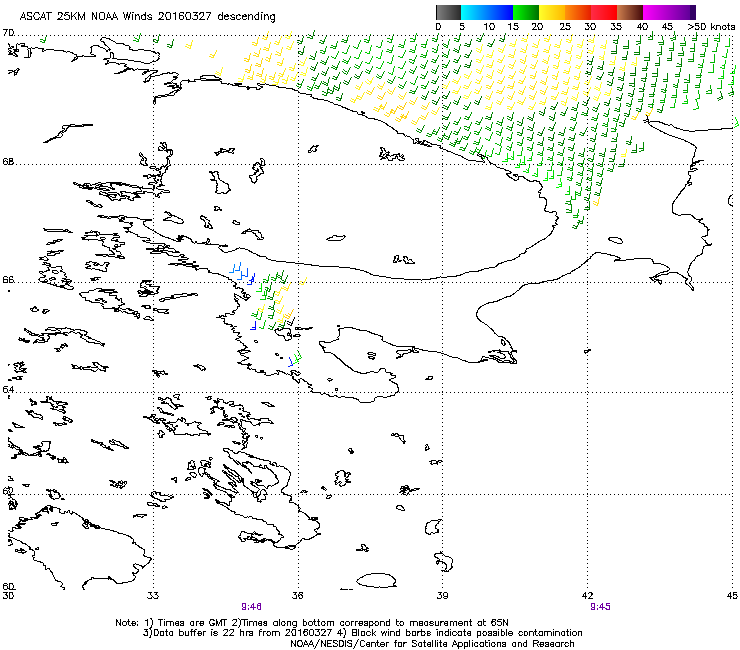740x650 pixels.
Task: Click the cyan-blue 5-15 knots legend segment
Action: point(487,12)
